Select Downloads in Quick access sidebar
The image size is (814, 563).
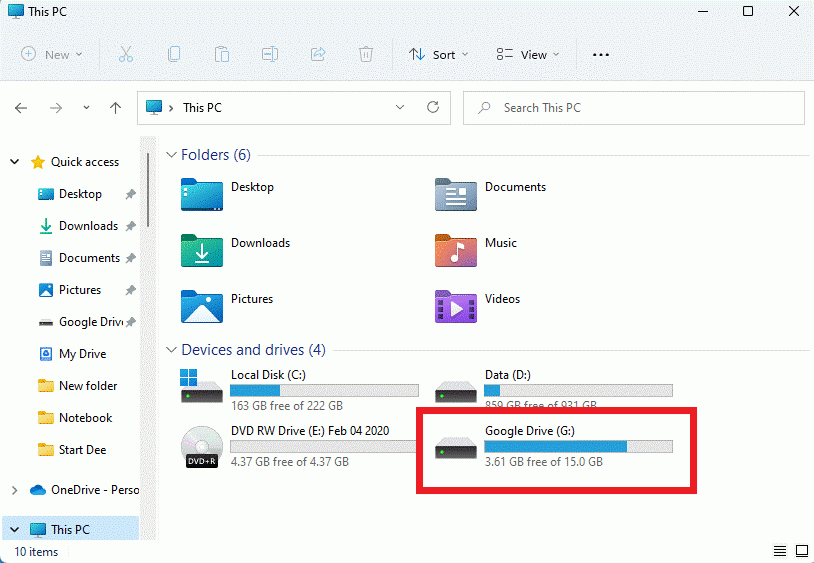pos(88,226)
